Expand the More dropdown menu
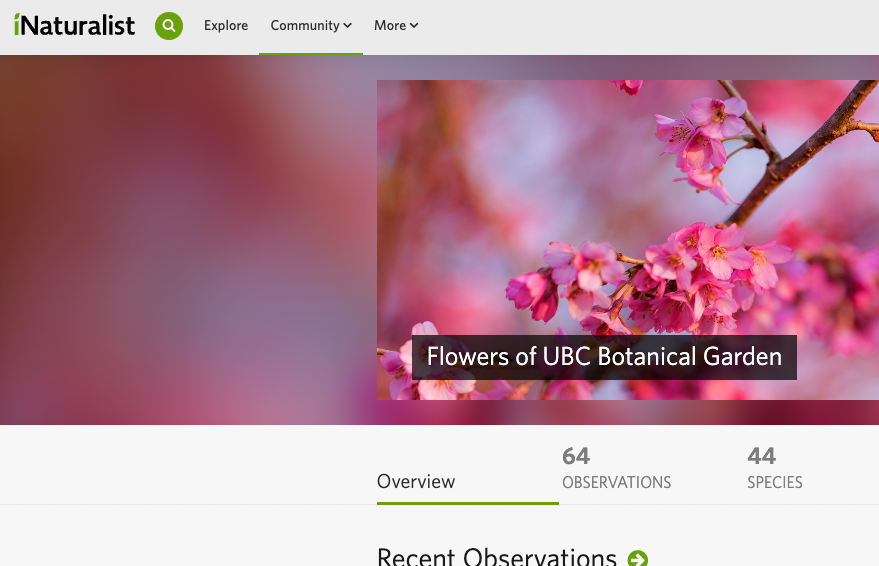 (x=396, y=26)
